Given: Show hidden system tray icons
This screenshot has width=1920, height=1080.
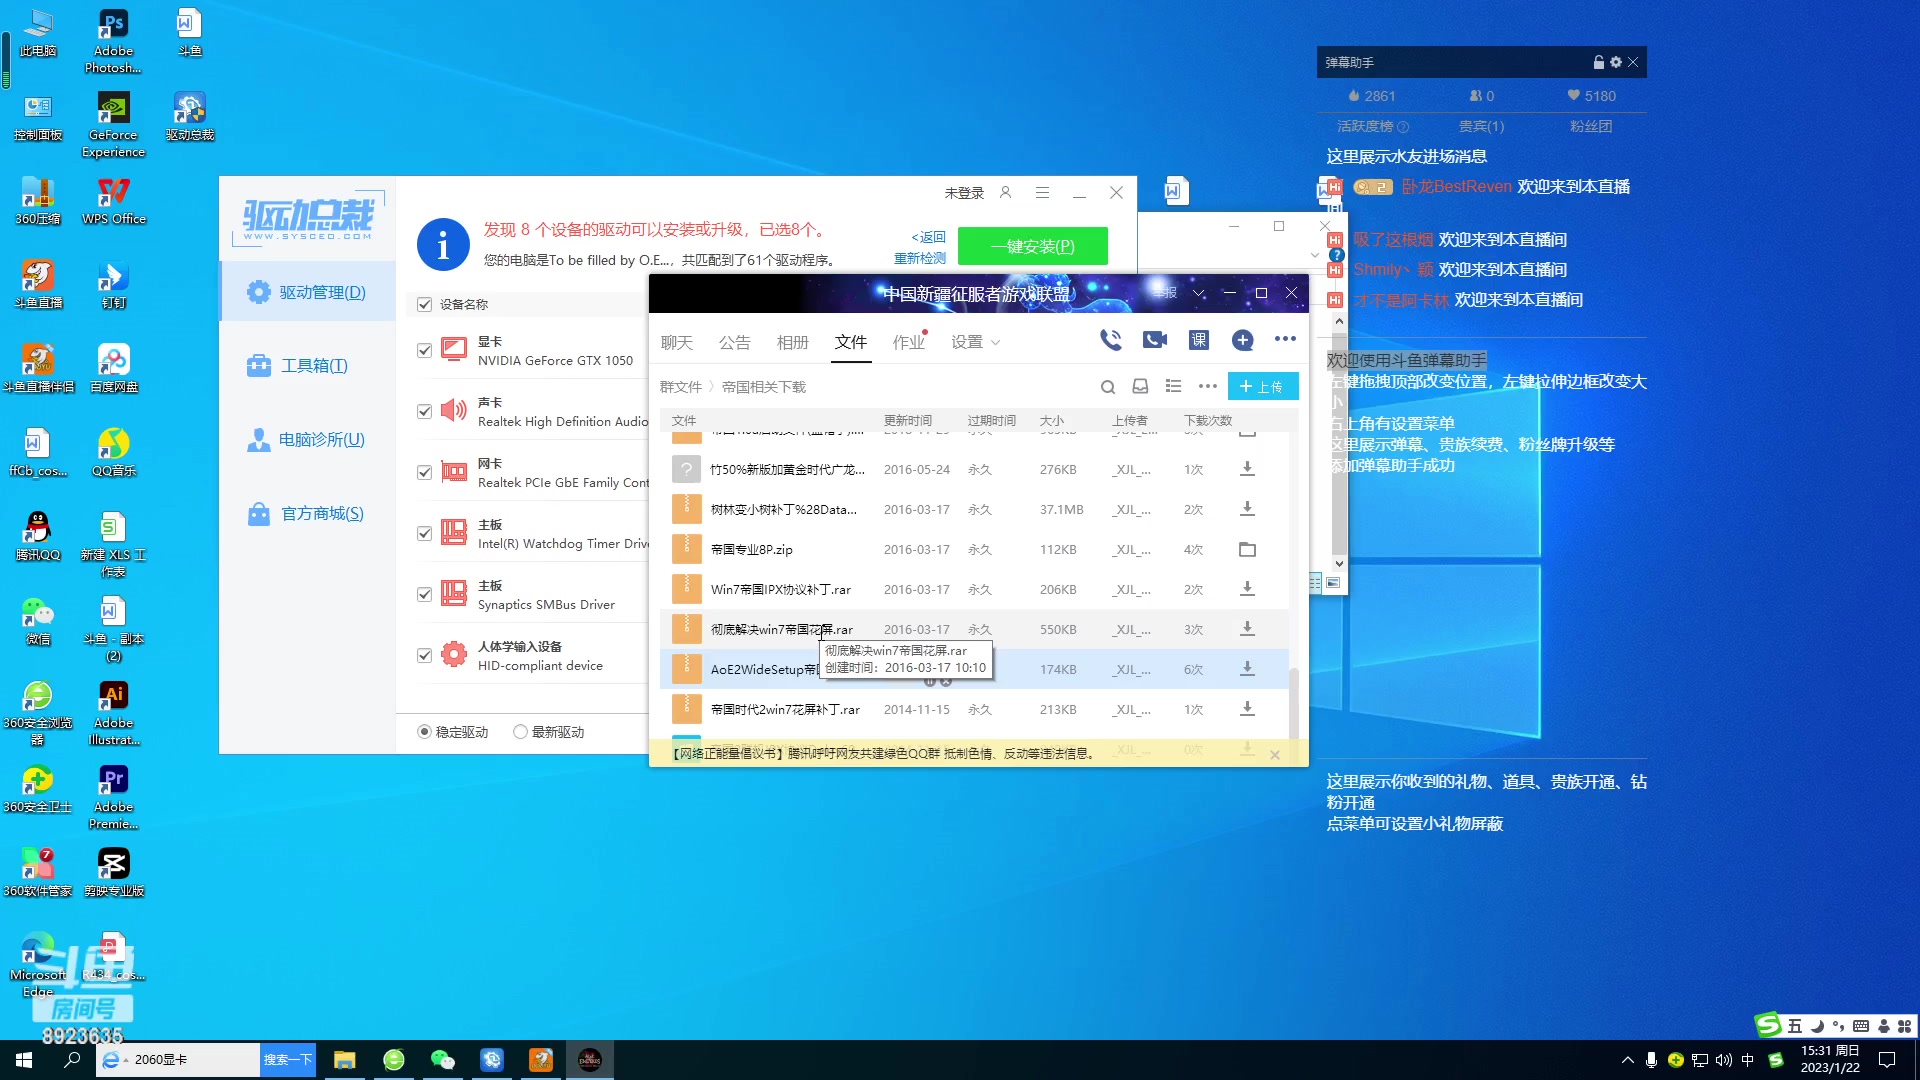Looking at the screenshot, I should tap(1627, 1060).
